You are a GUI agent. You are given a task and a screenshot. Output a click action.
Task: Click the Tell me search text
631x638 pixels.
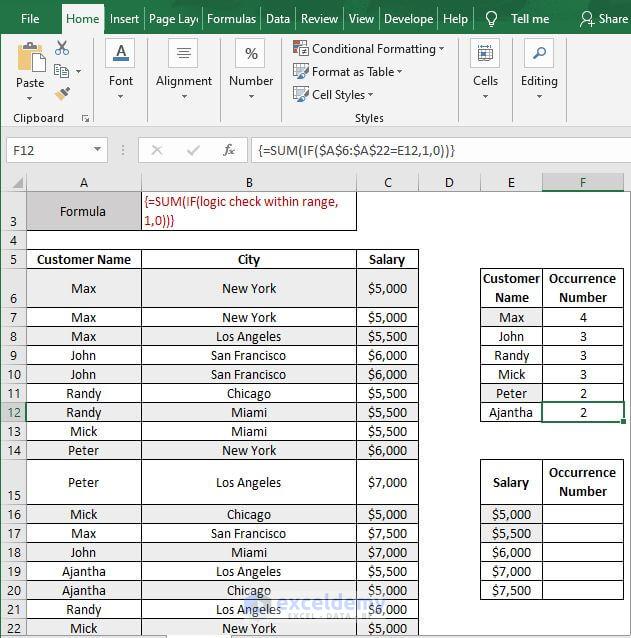[x=530, y=19]
